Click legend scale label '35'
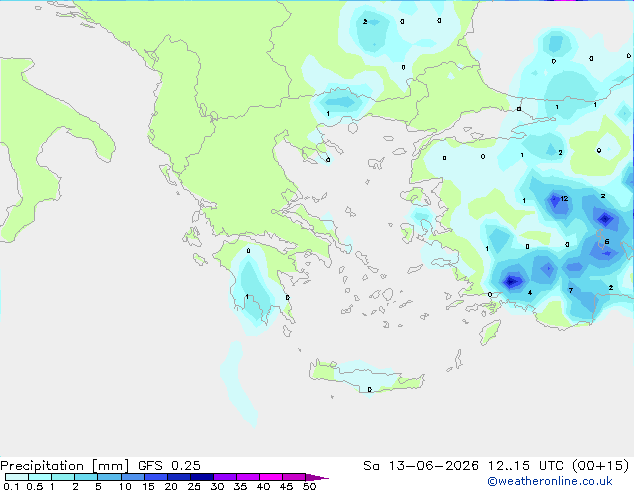The height and width of the screenshot is (490, 634). (240, 486)
